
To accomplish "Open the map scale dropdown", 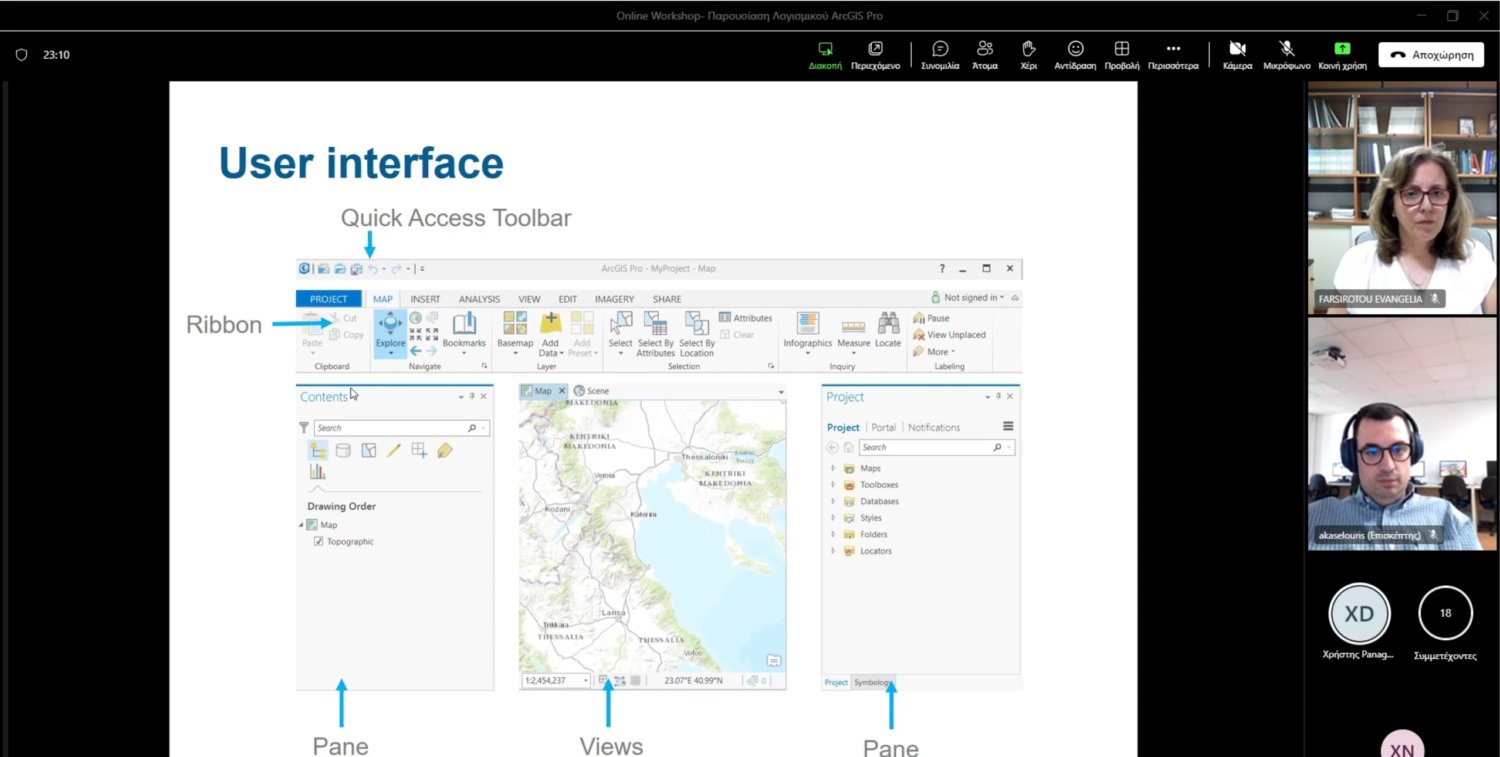I will (585, 681).
